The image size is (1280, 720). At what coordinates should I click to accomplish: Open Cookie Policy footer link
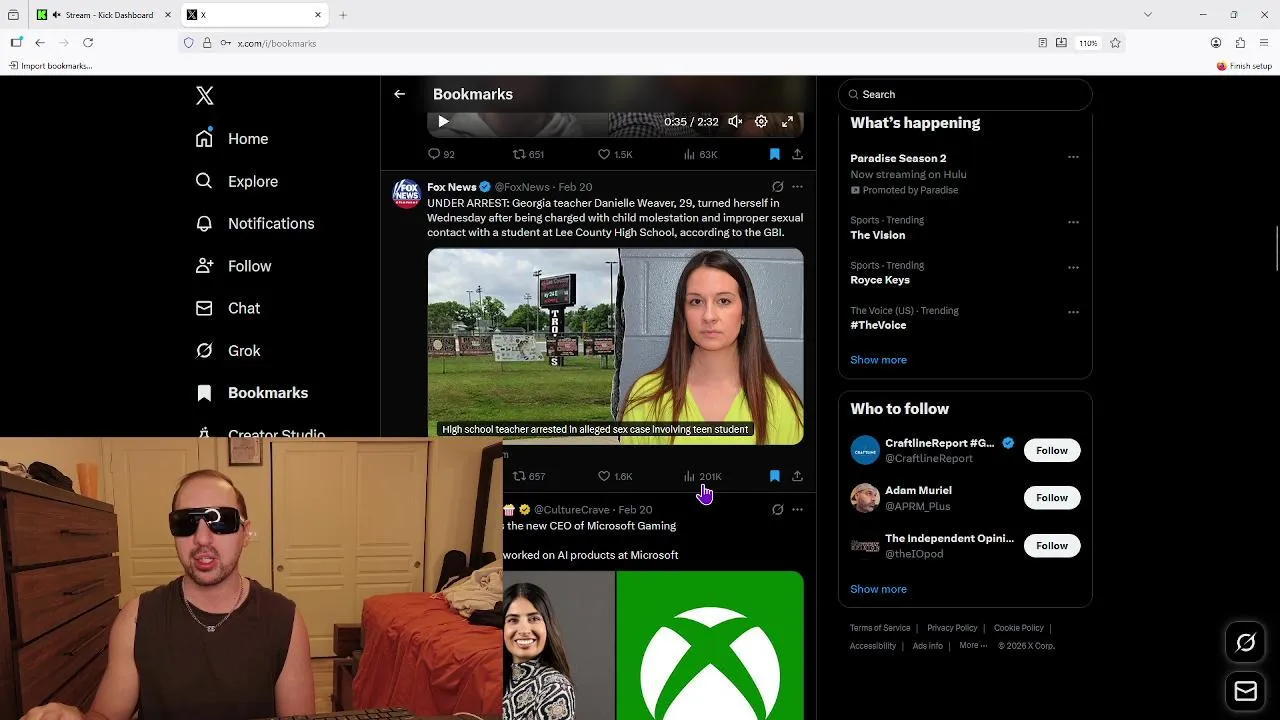tap(1019, 628)
